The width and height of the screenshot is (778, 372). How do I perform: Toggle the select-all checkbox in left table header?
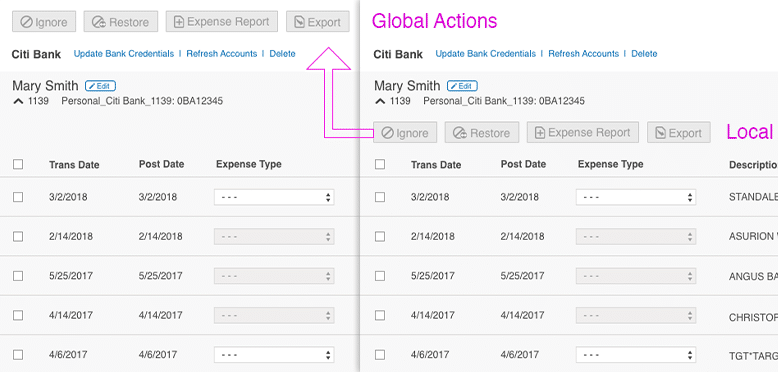18,164
